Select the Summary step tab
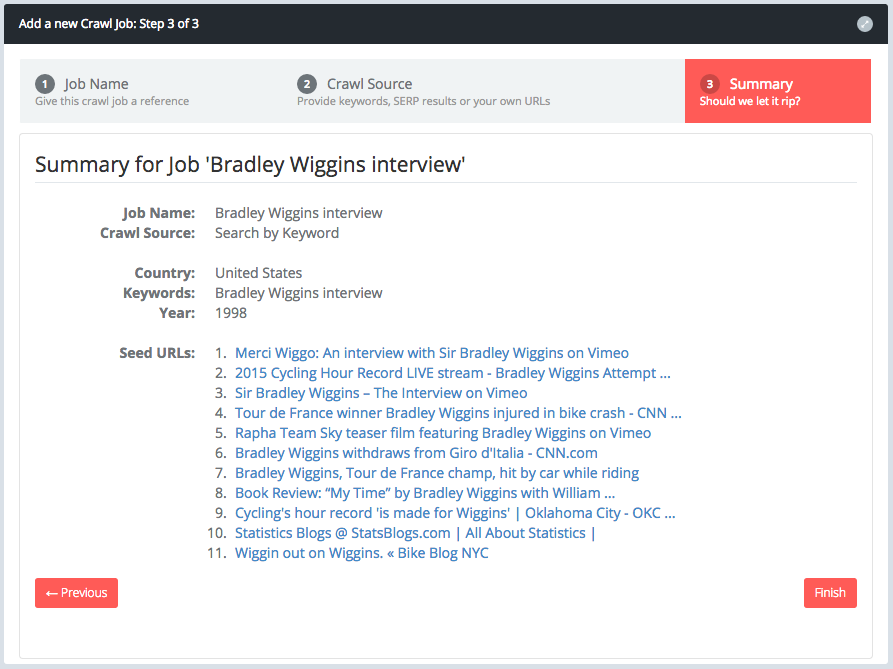This screenshot has height=669, width=893. 777,91
